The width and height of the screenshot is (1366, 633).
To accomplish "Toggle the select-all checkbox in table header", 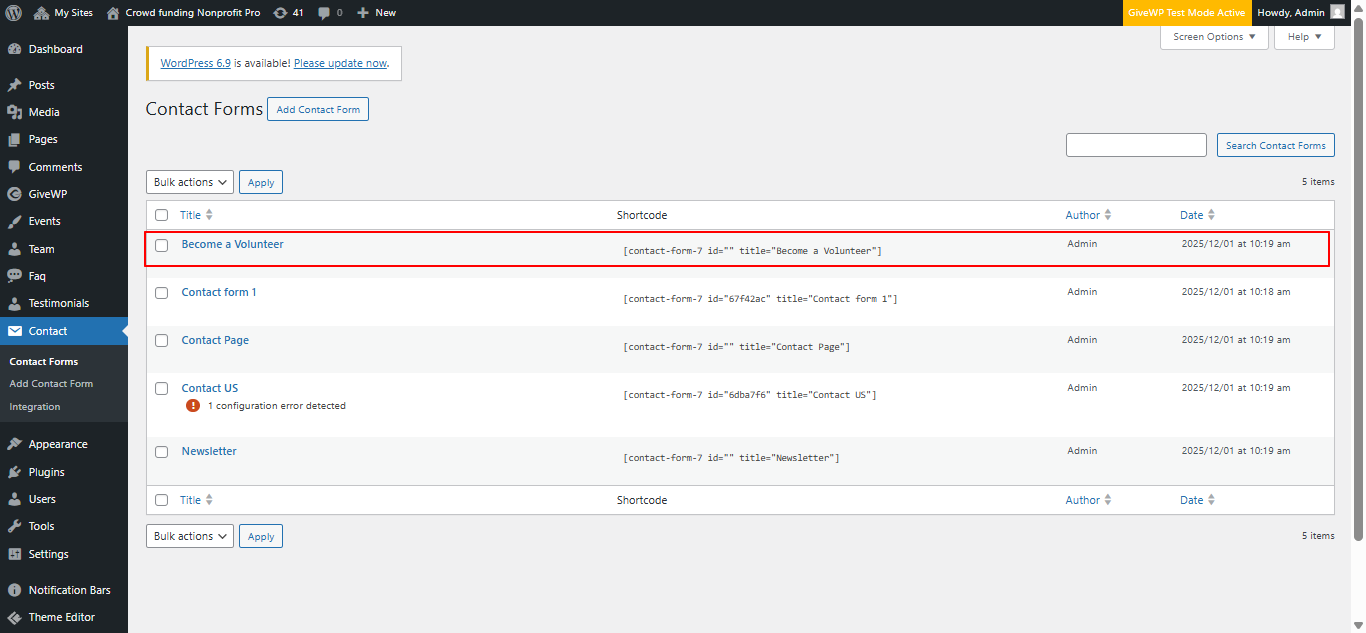I will [x=162, y=215].
